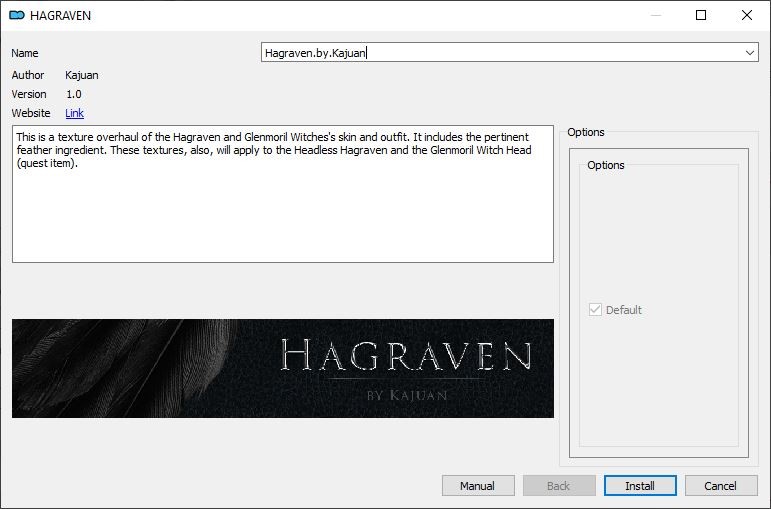The width and height of the screenshot is (771, 509).
Task: Maximize the HAGRAVEN window
Action: (701, 15)
